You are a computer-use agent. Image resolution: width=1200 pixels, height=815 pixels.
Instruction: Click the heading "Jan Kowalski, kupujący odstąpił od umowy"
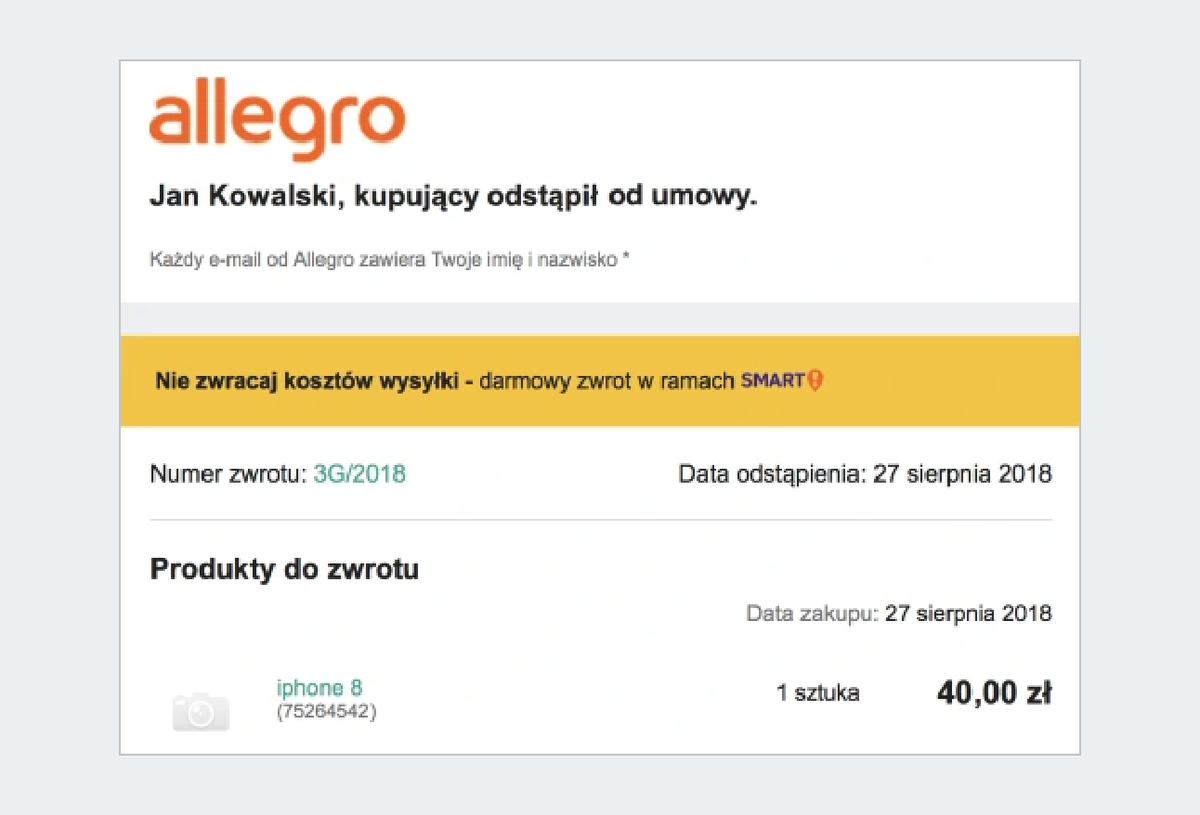click(x=453, y=197)
